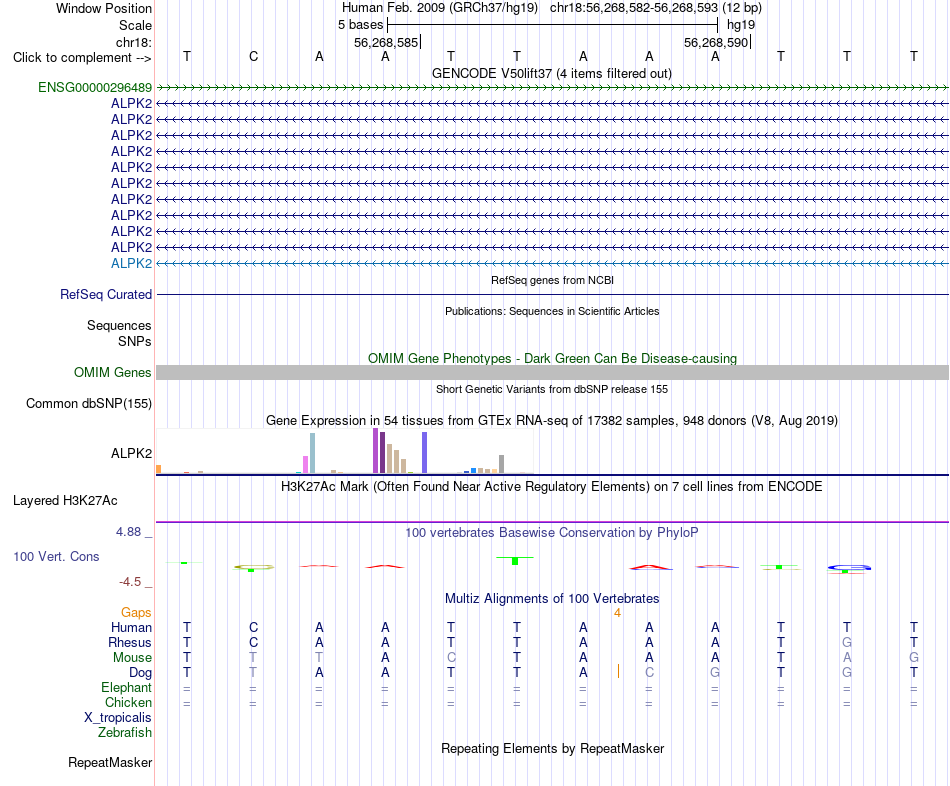The image size is (950, 786).
Task: Open the 'OMIM Gene Phenotypes' track title
Action: (552, 359)
